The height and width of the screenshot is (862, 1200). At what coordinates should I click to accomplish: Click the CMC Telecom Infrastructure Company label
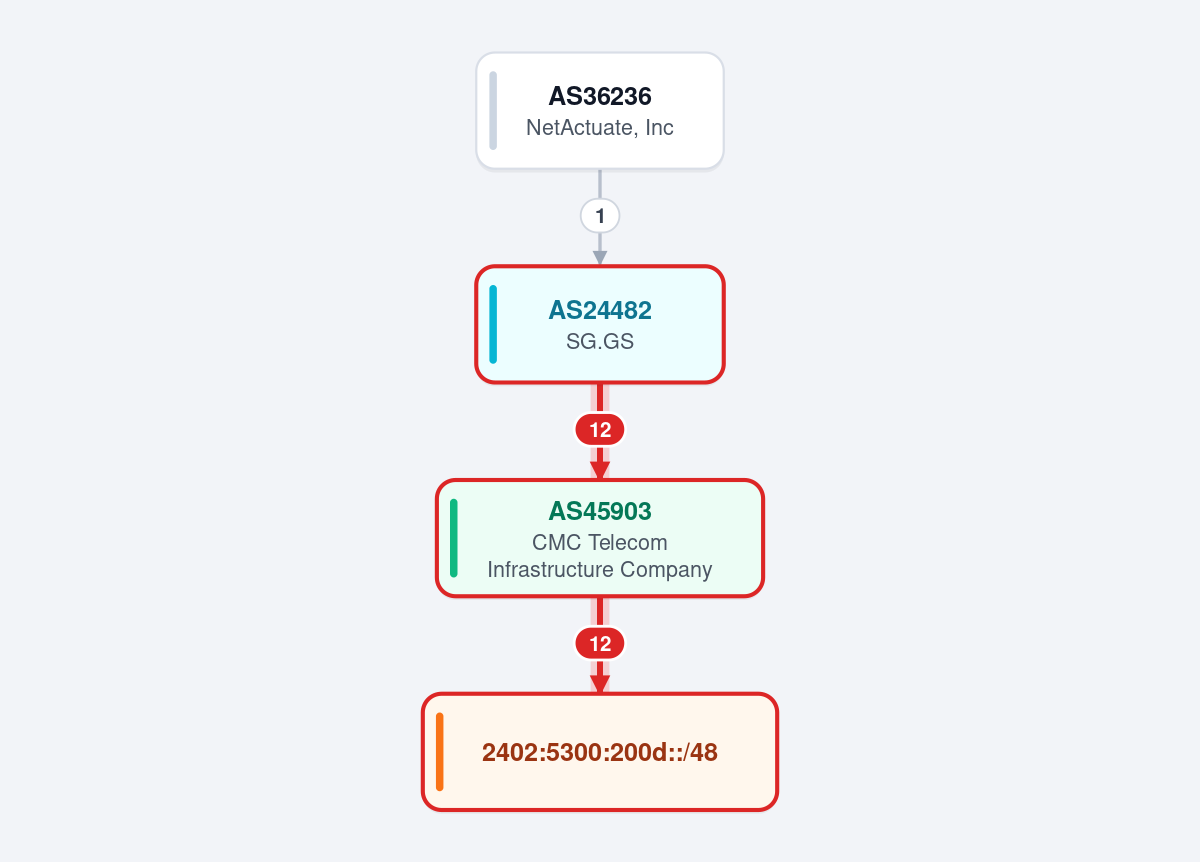pyautogui.click(x=600, y=556)
